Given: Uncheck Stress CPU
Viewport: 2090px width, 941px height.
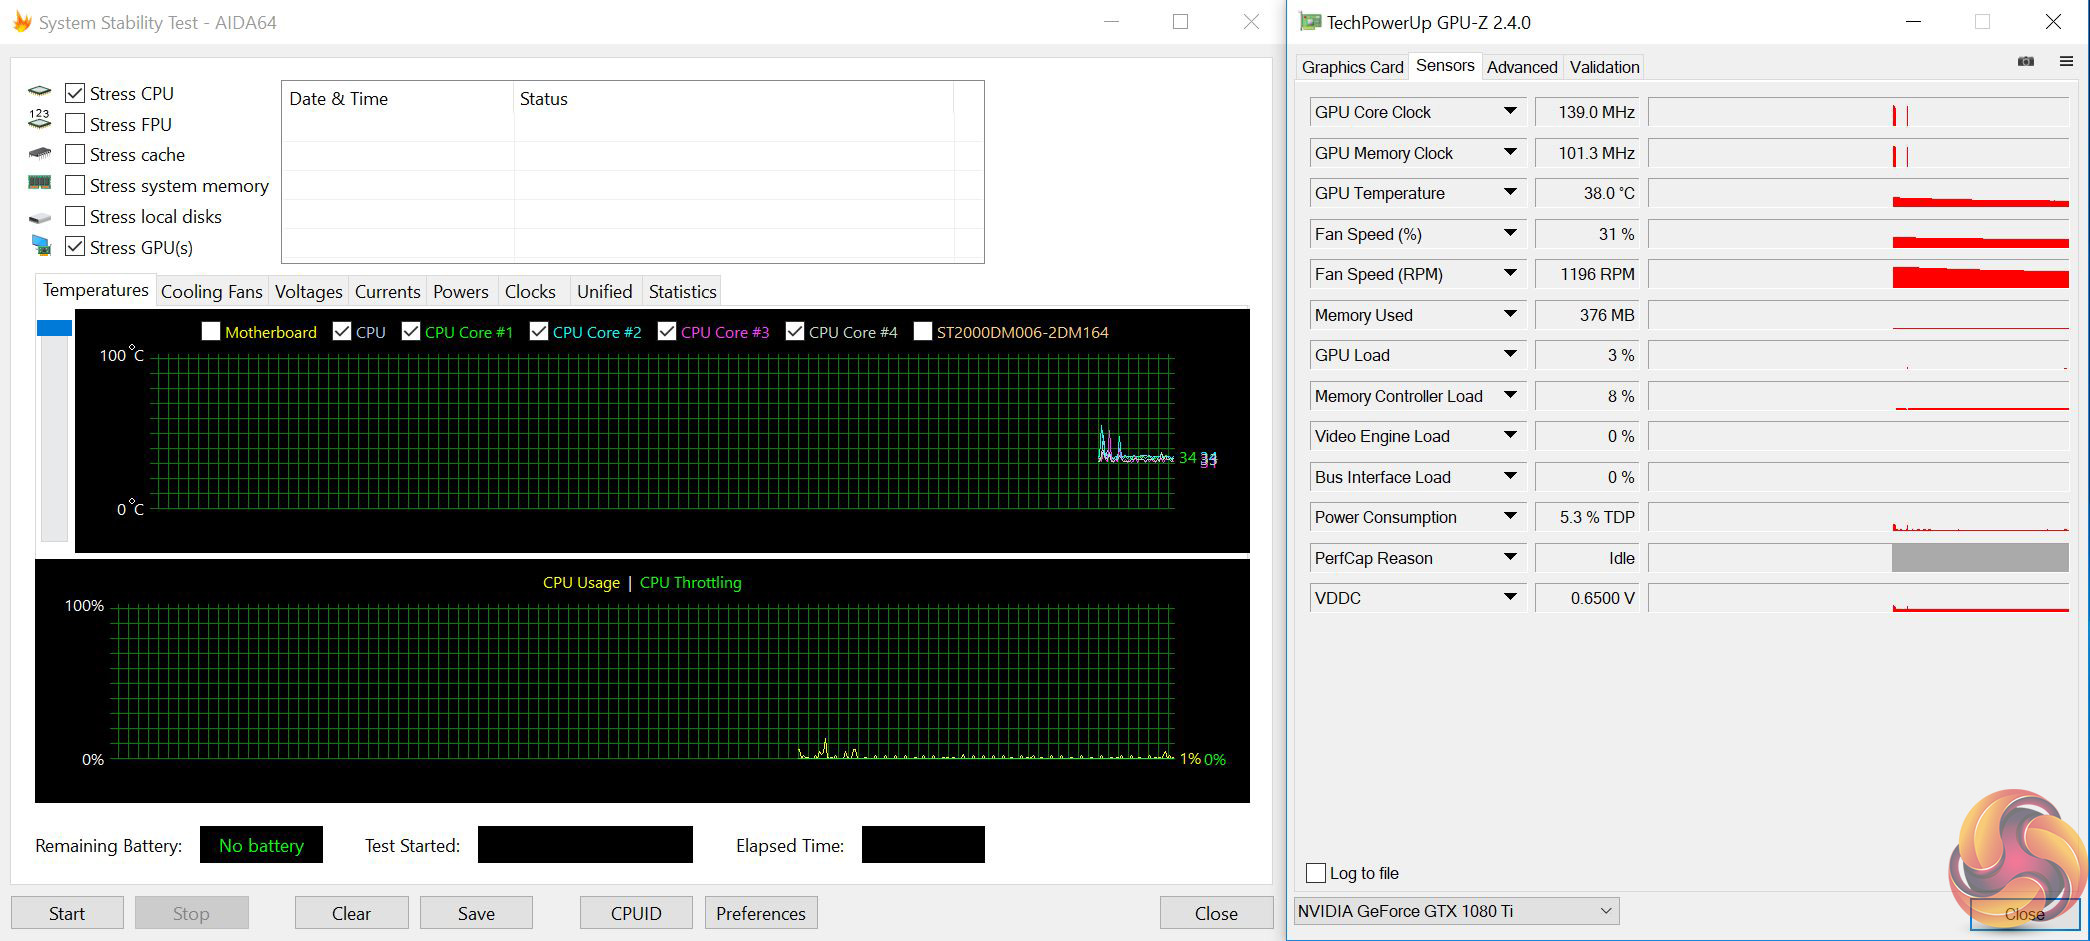Looking at the screenshot, I should tap(74, 93).
